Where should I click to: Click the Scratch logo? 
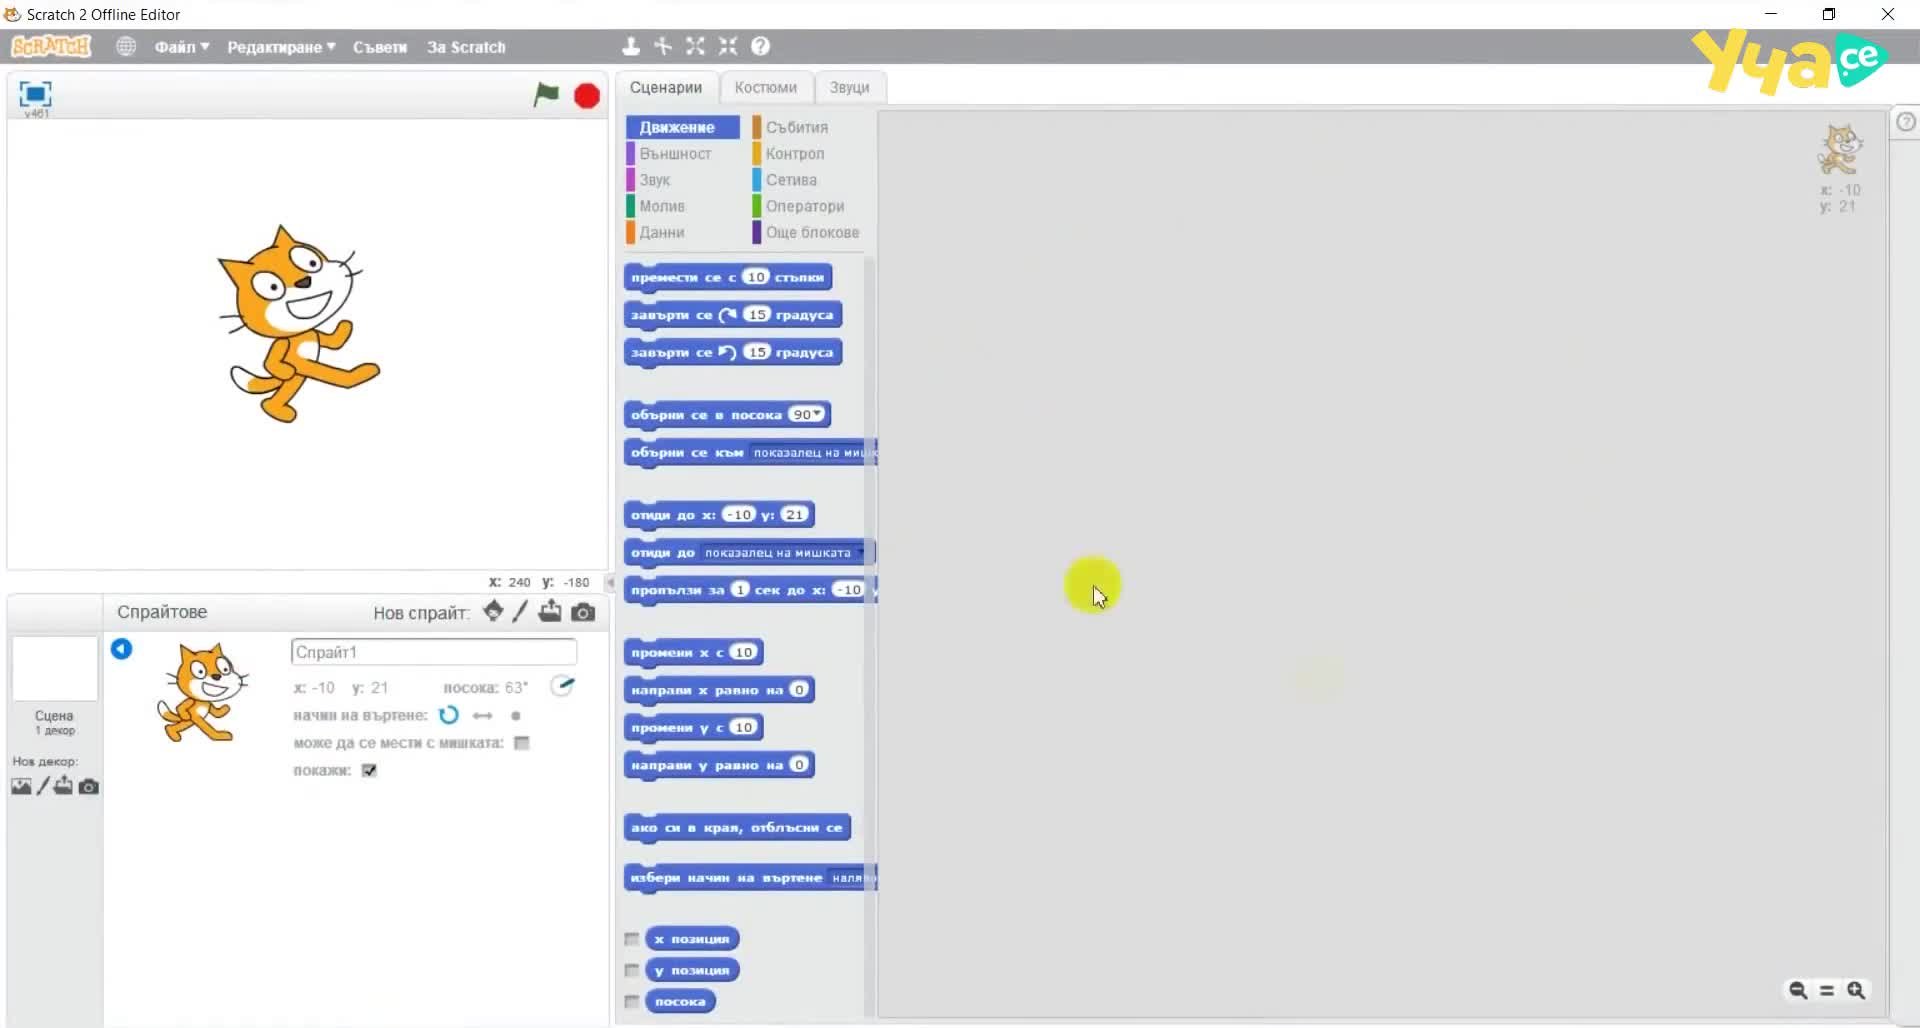[x=51, y=47]
